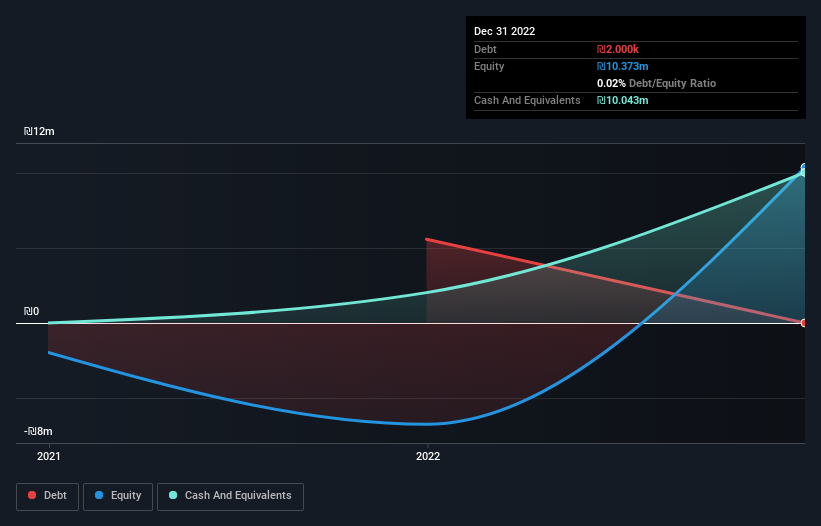Toggle the Equity legend button
This screenshot has width=821, height=526.
[x=118, y=496]
